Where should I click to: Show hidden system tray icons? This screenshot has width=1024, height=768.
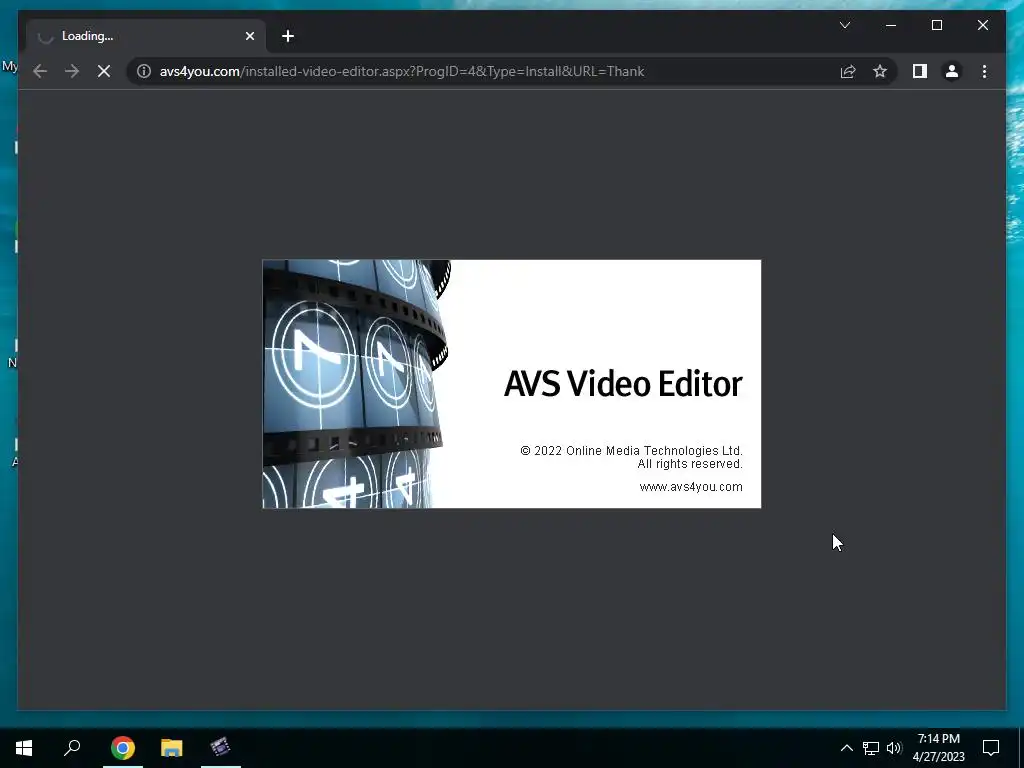tap(846, 748)
